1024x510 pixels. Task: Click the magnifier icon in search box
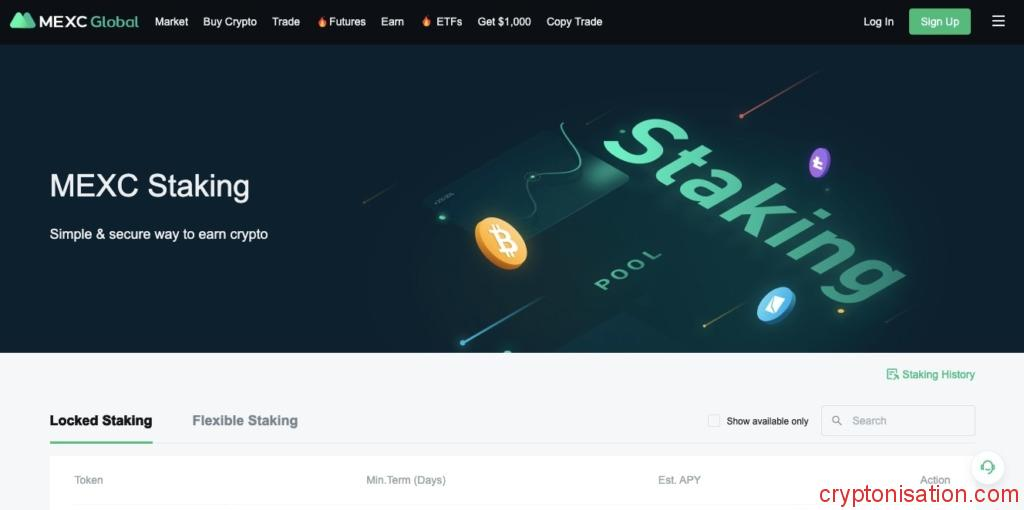tap(837, 421)
